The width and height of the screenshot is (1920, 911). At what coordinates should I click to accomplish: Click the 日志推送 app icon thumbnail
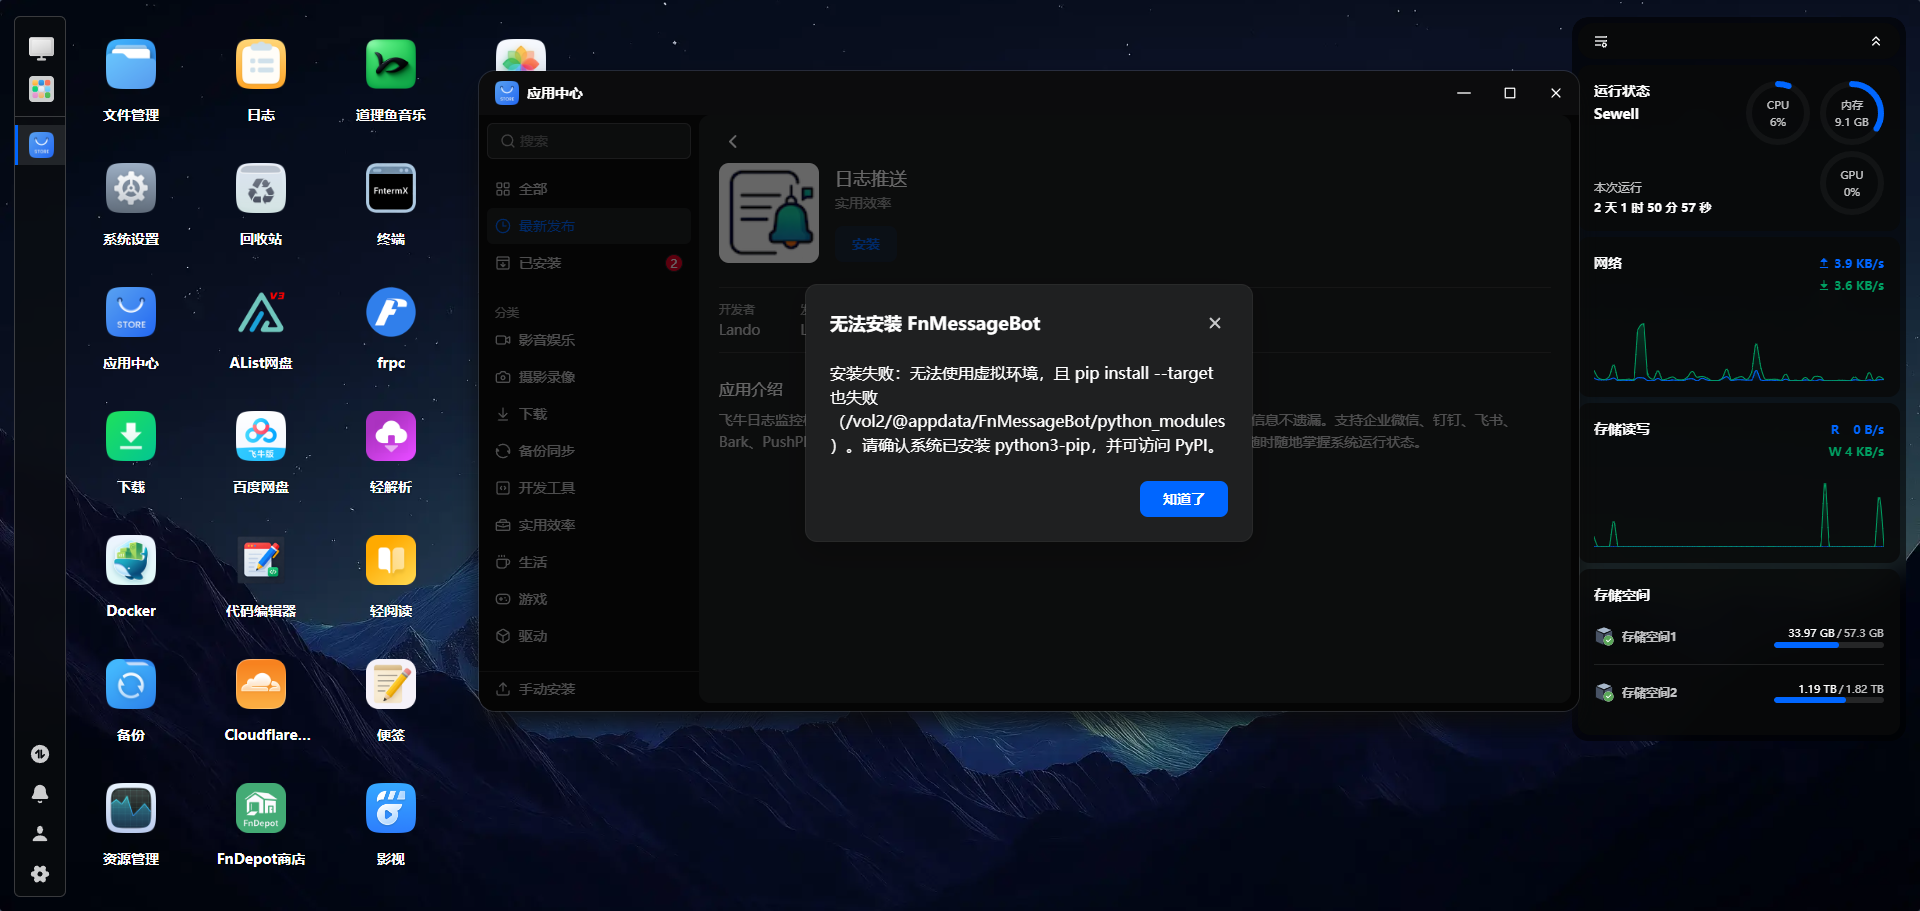click(x=769, y=213)
